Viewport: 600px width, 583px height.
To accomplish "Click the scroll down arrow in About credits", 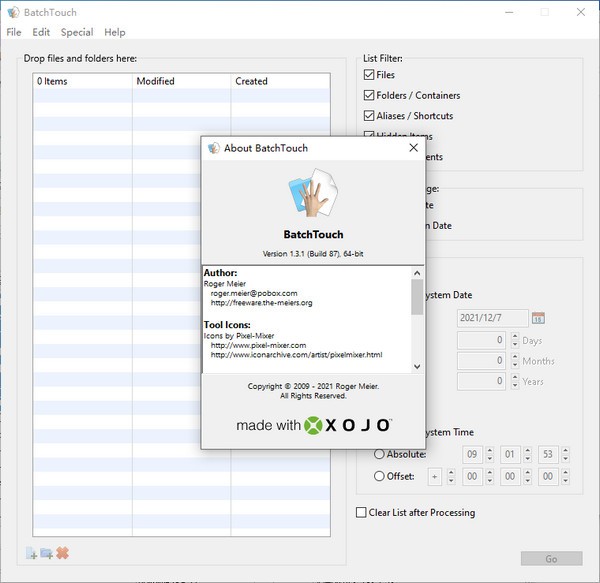I will (x=416, y=366).
